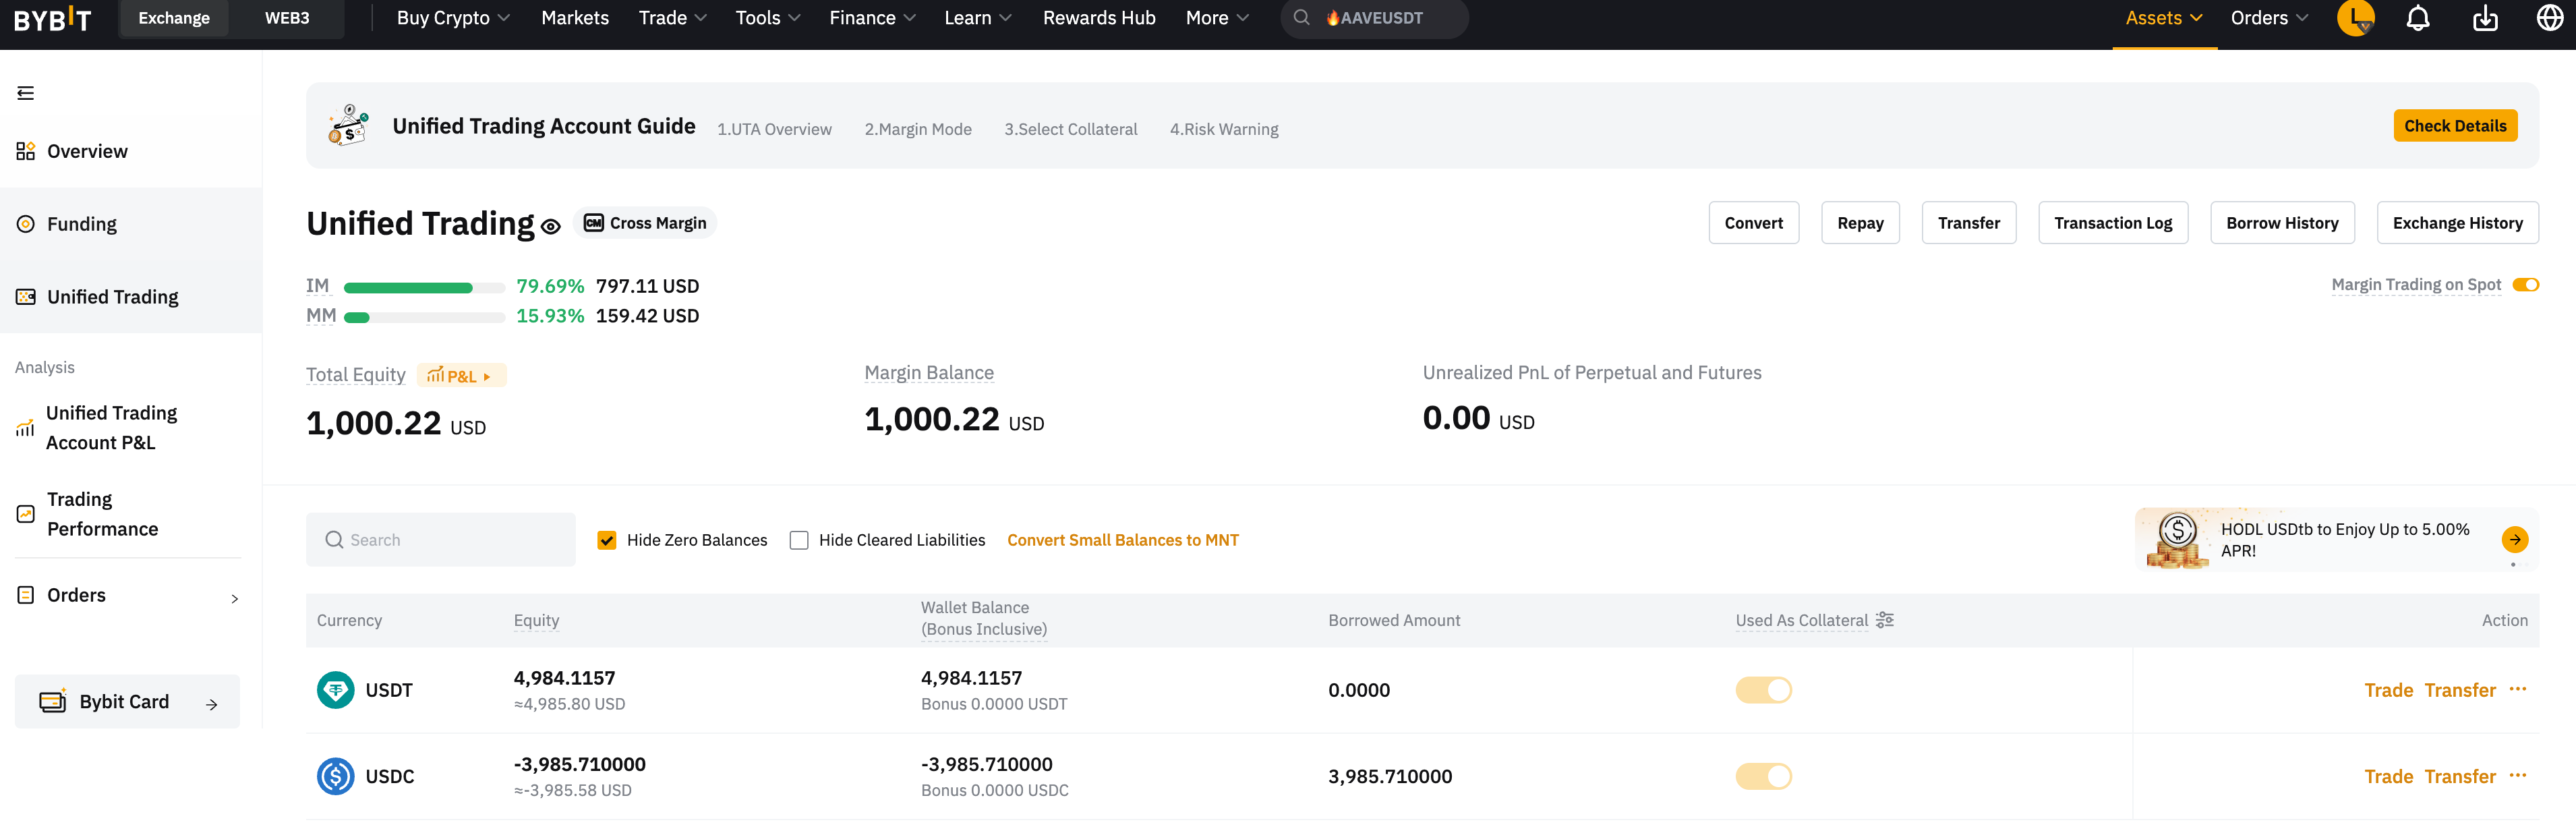Open the Orders dropdown in header
The width and height of the screenshot is (2576, 831).
(x=2269, y=18)
